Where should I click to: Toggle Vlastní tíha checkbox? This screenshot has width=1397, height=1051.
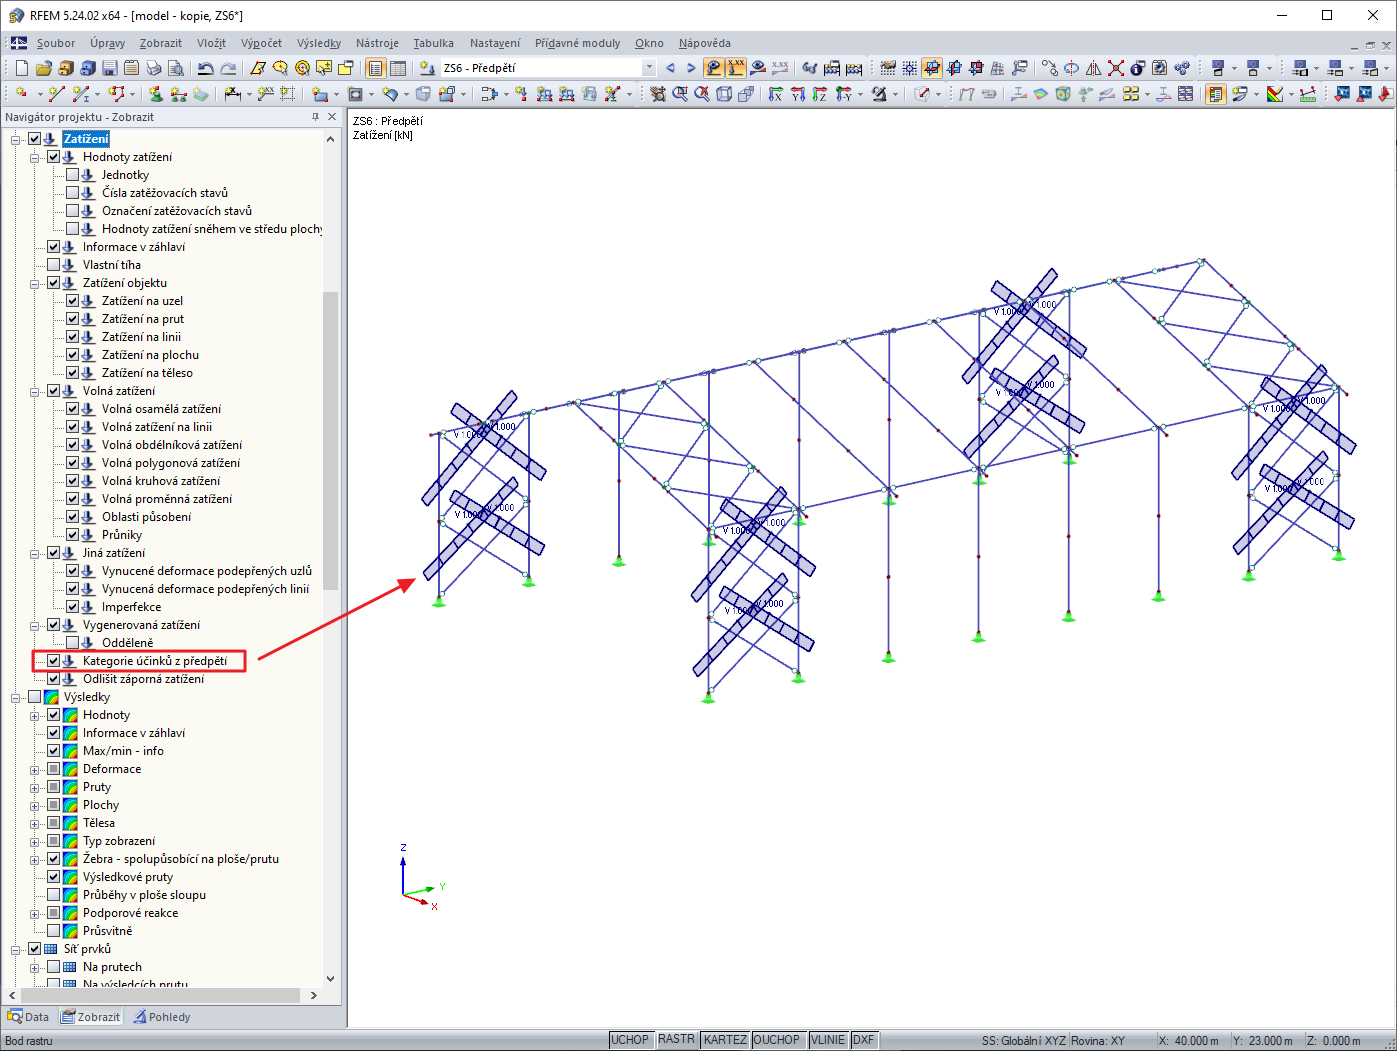coord(53,265)
